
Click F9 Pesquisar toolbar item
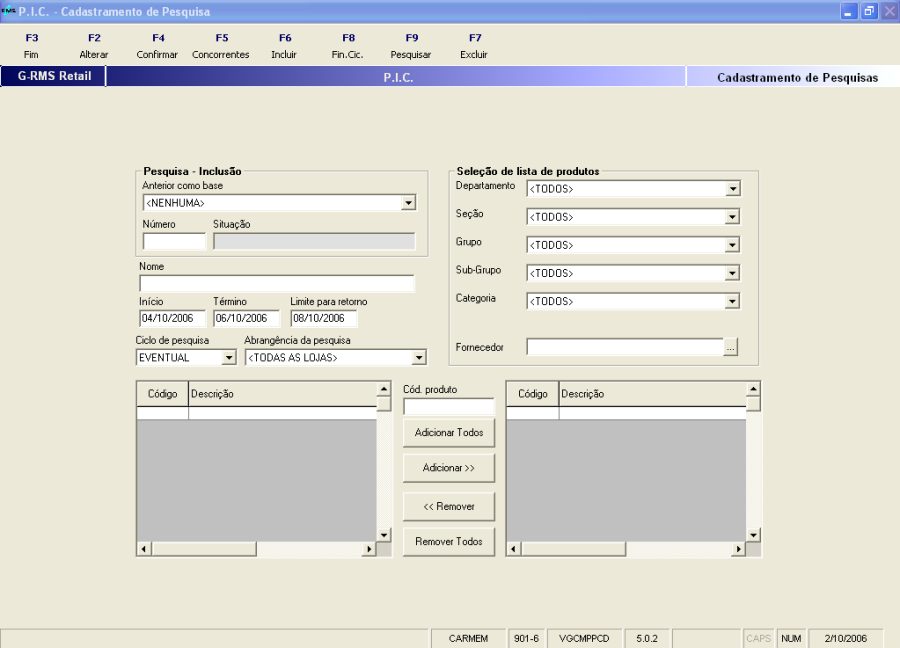(x=411, y=46)
